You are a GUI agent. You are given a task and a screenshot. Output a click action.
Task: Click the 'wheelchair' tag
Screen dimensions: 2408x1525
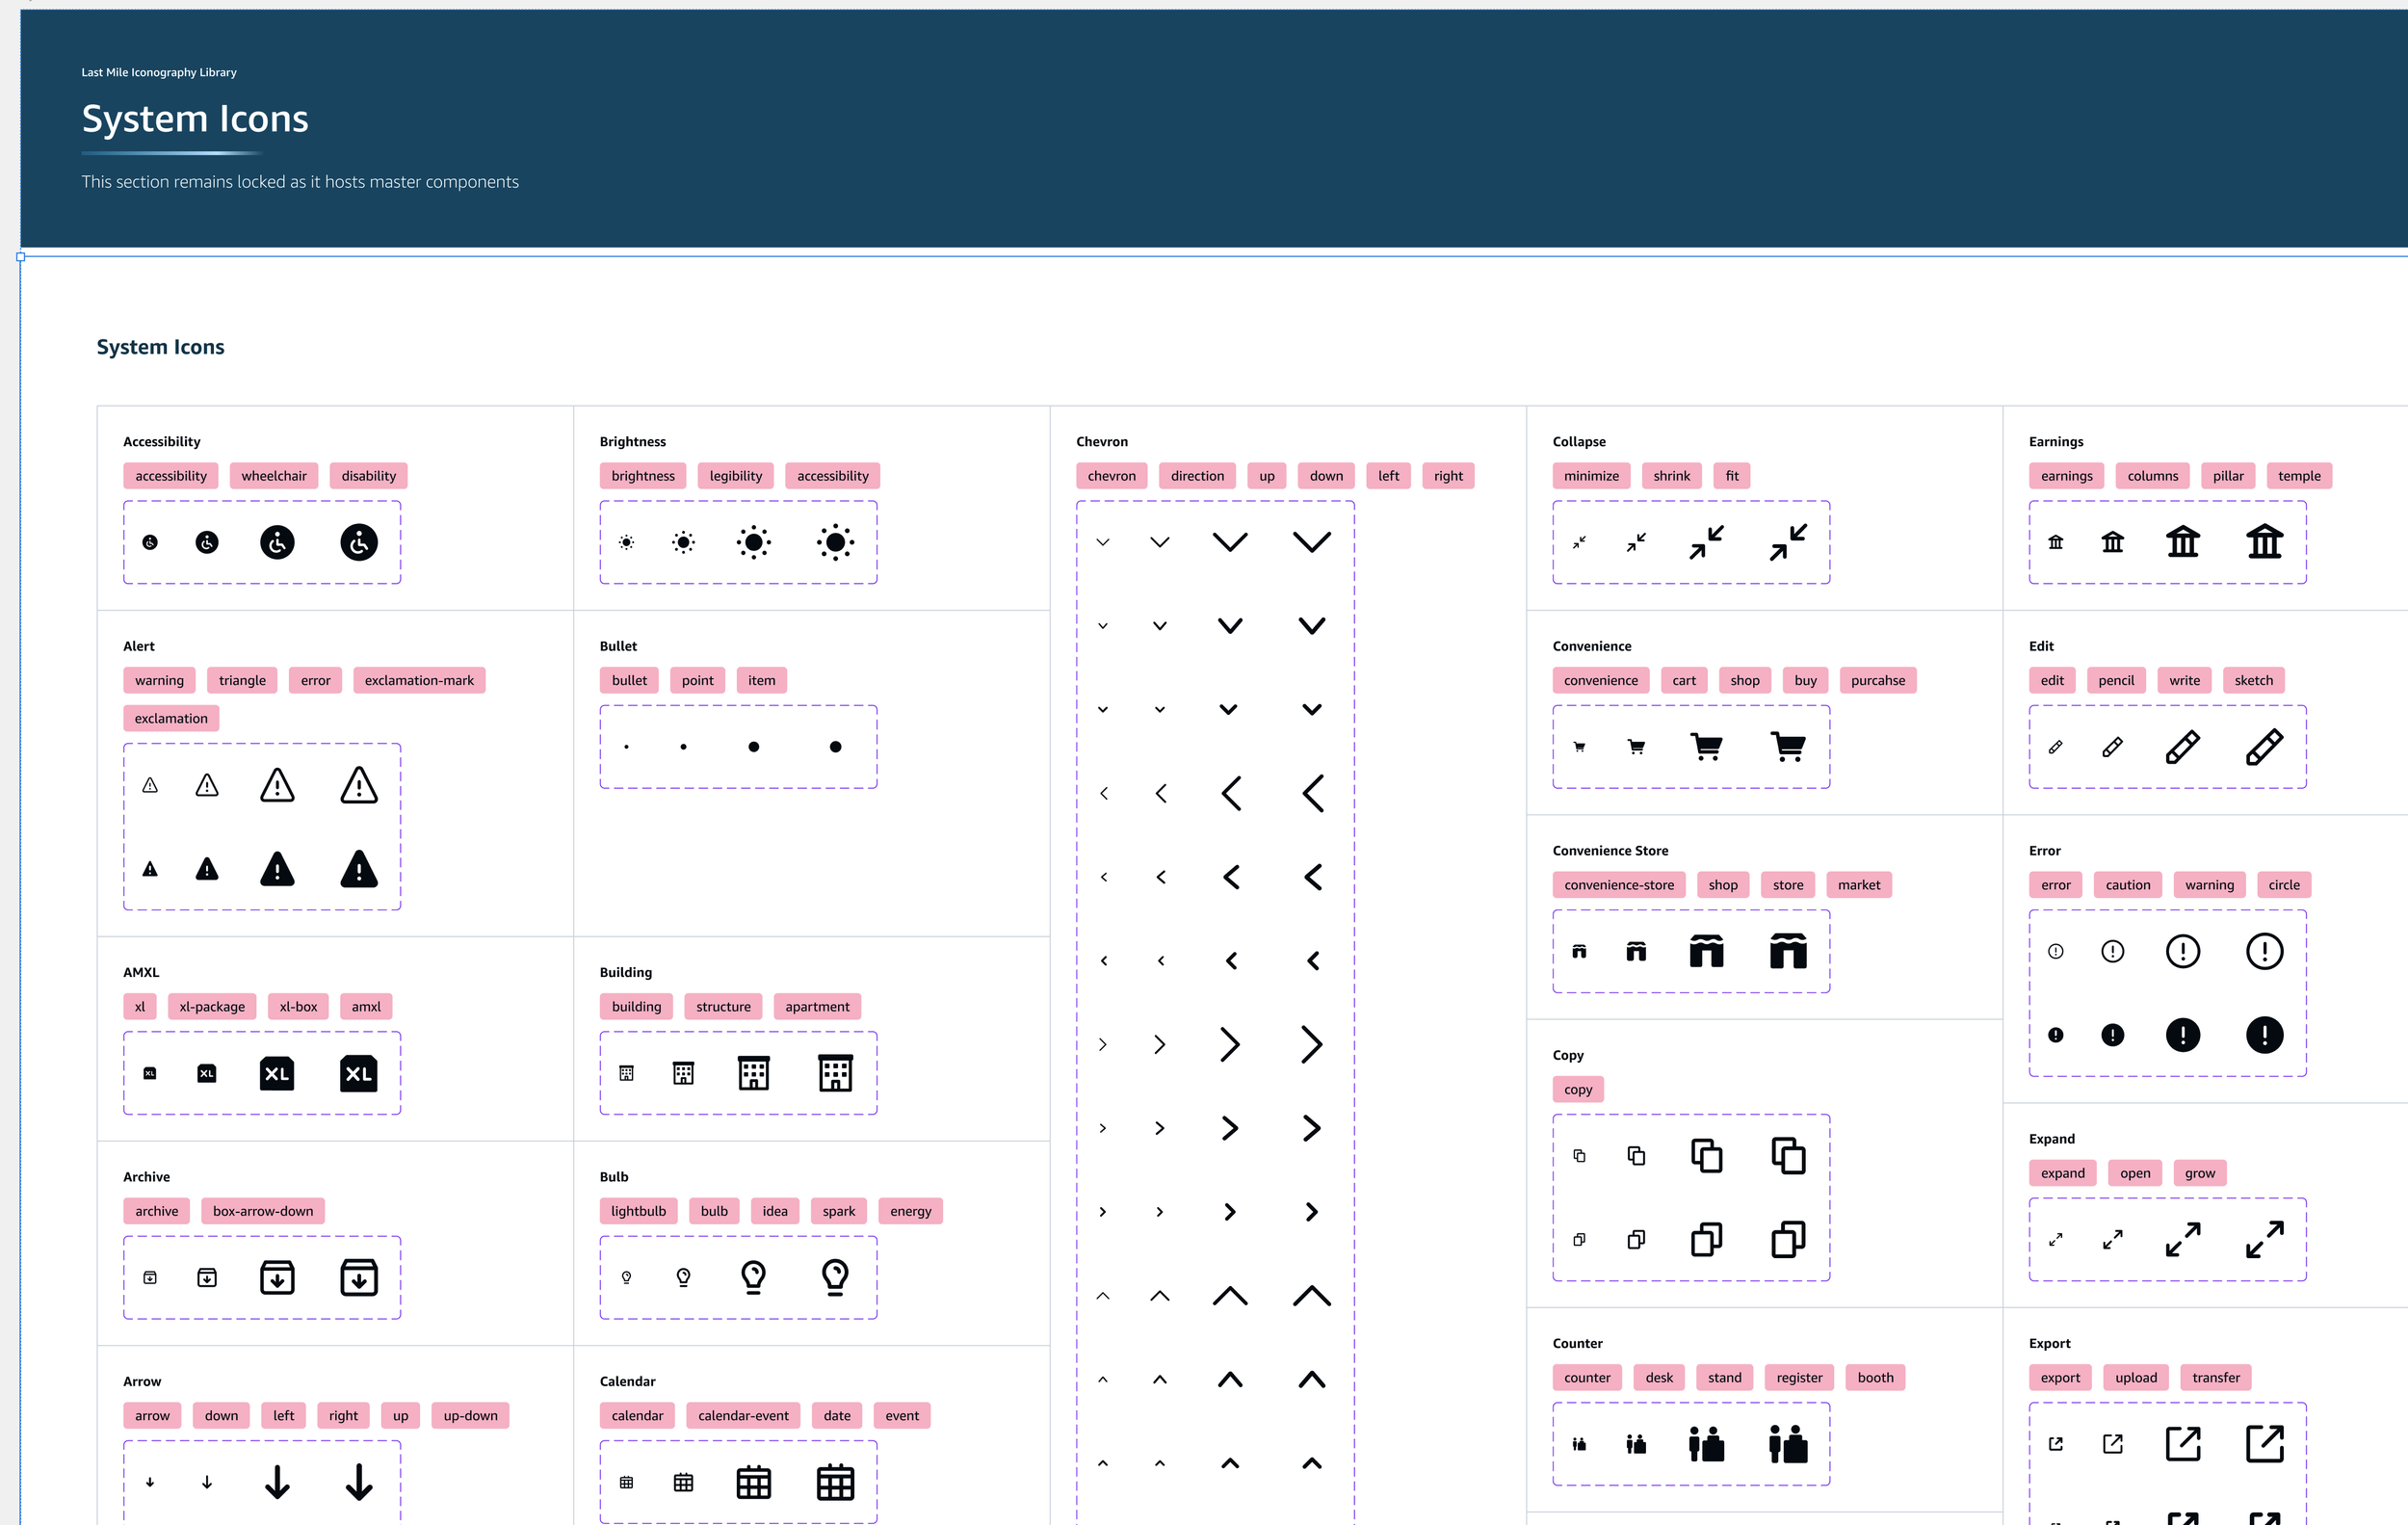274,476
